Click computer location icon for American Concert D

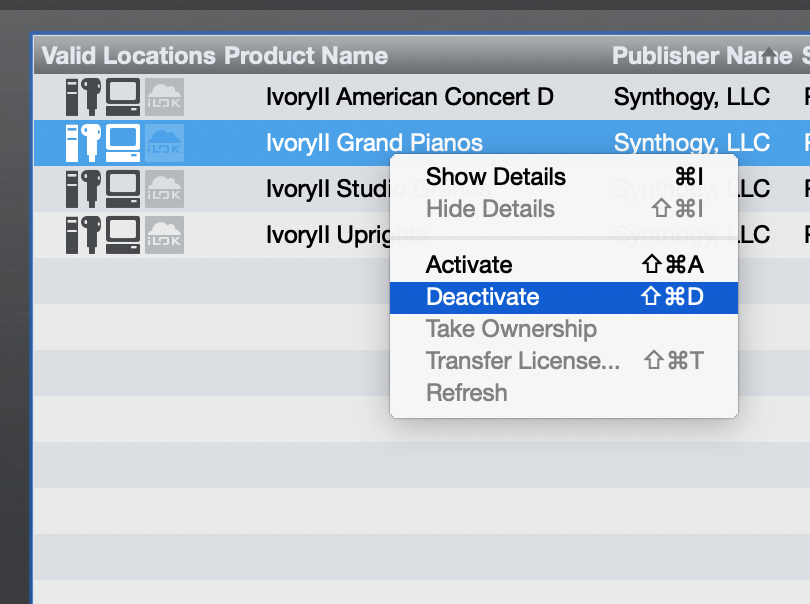click(123, 97)
